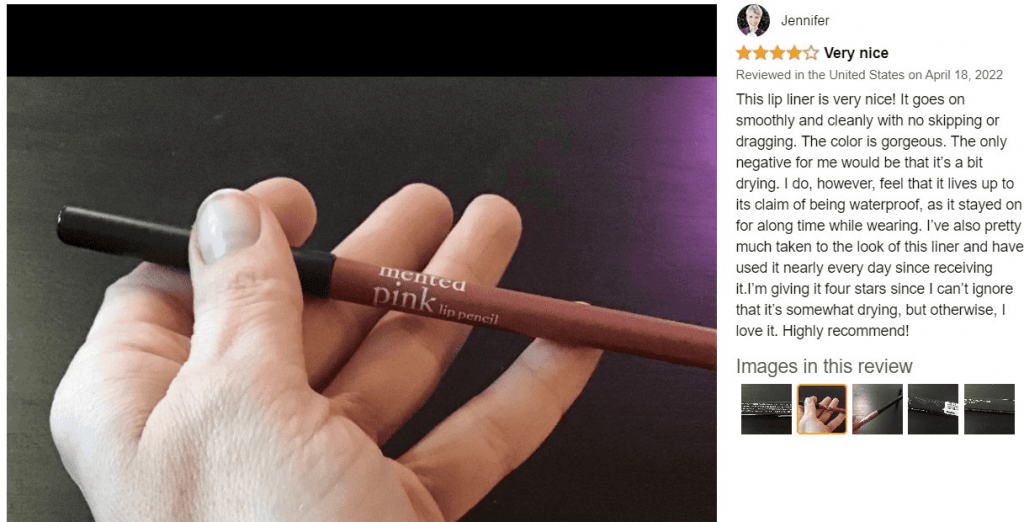Screen dimensions: 1024x522
Task: Select the fourth thumbnail with white label
Action: (933, 409)
